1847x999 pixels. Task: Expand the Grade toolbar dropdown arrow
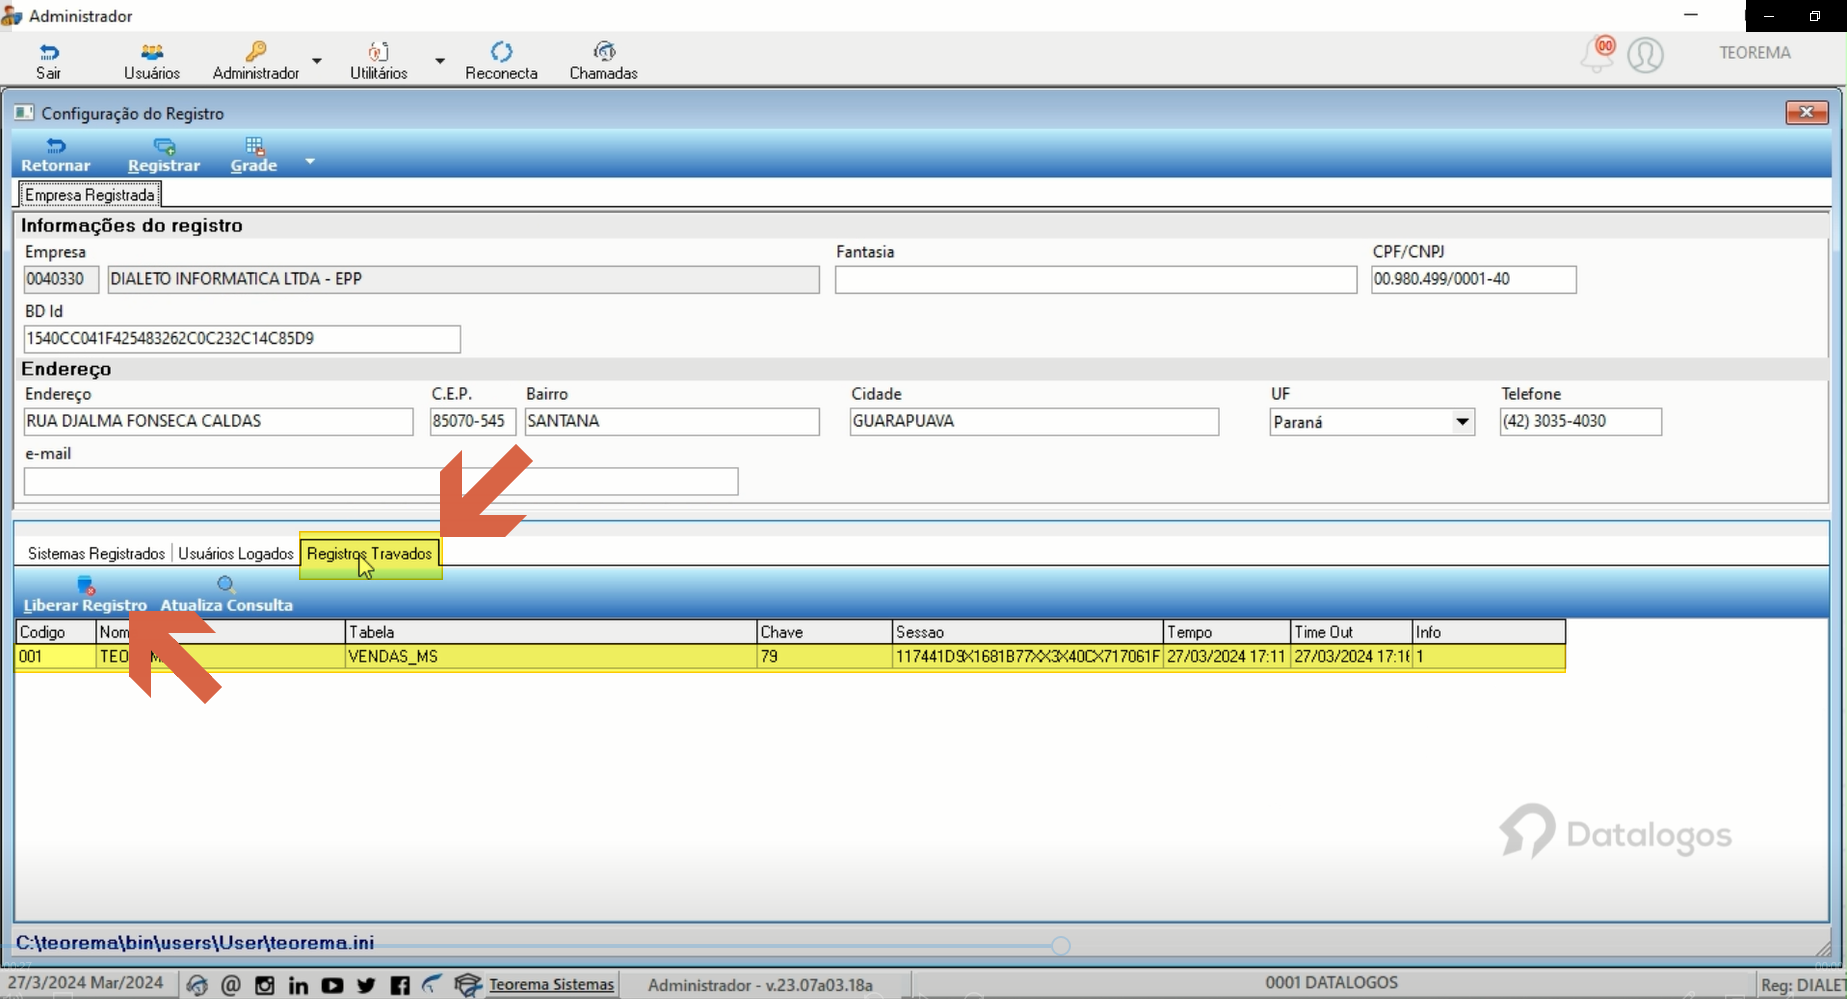point(310,161)
